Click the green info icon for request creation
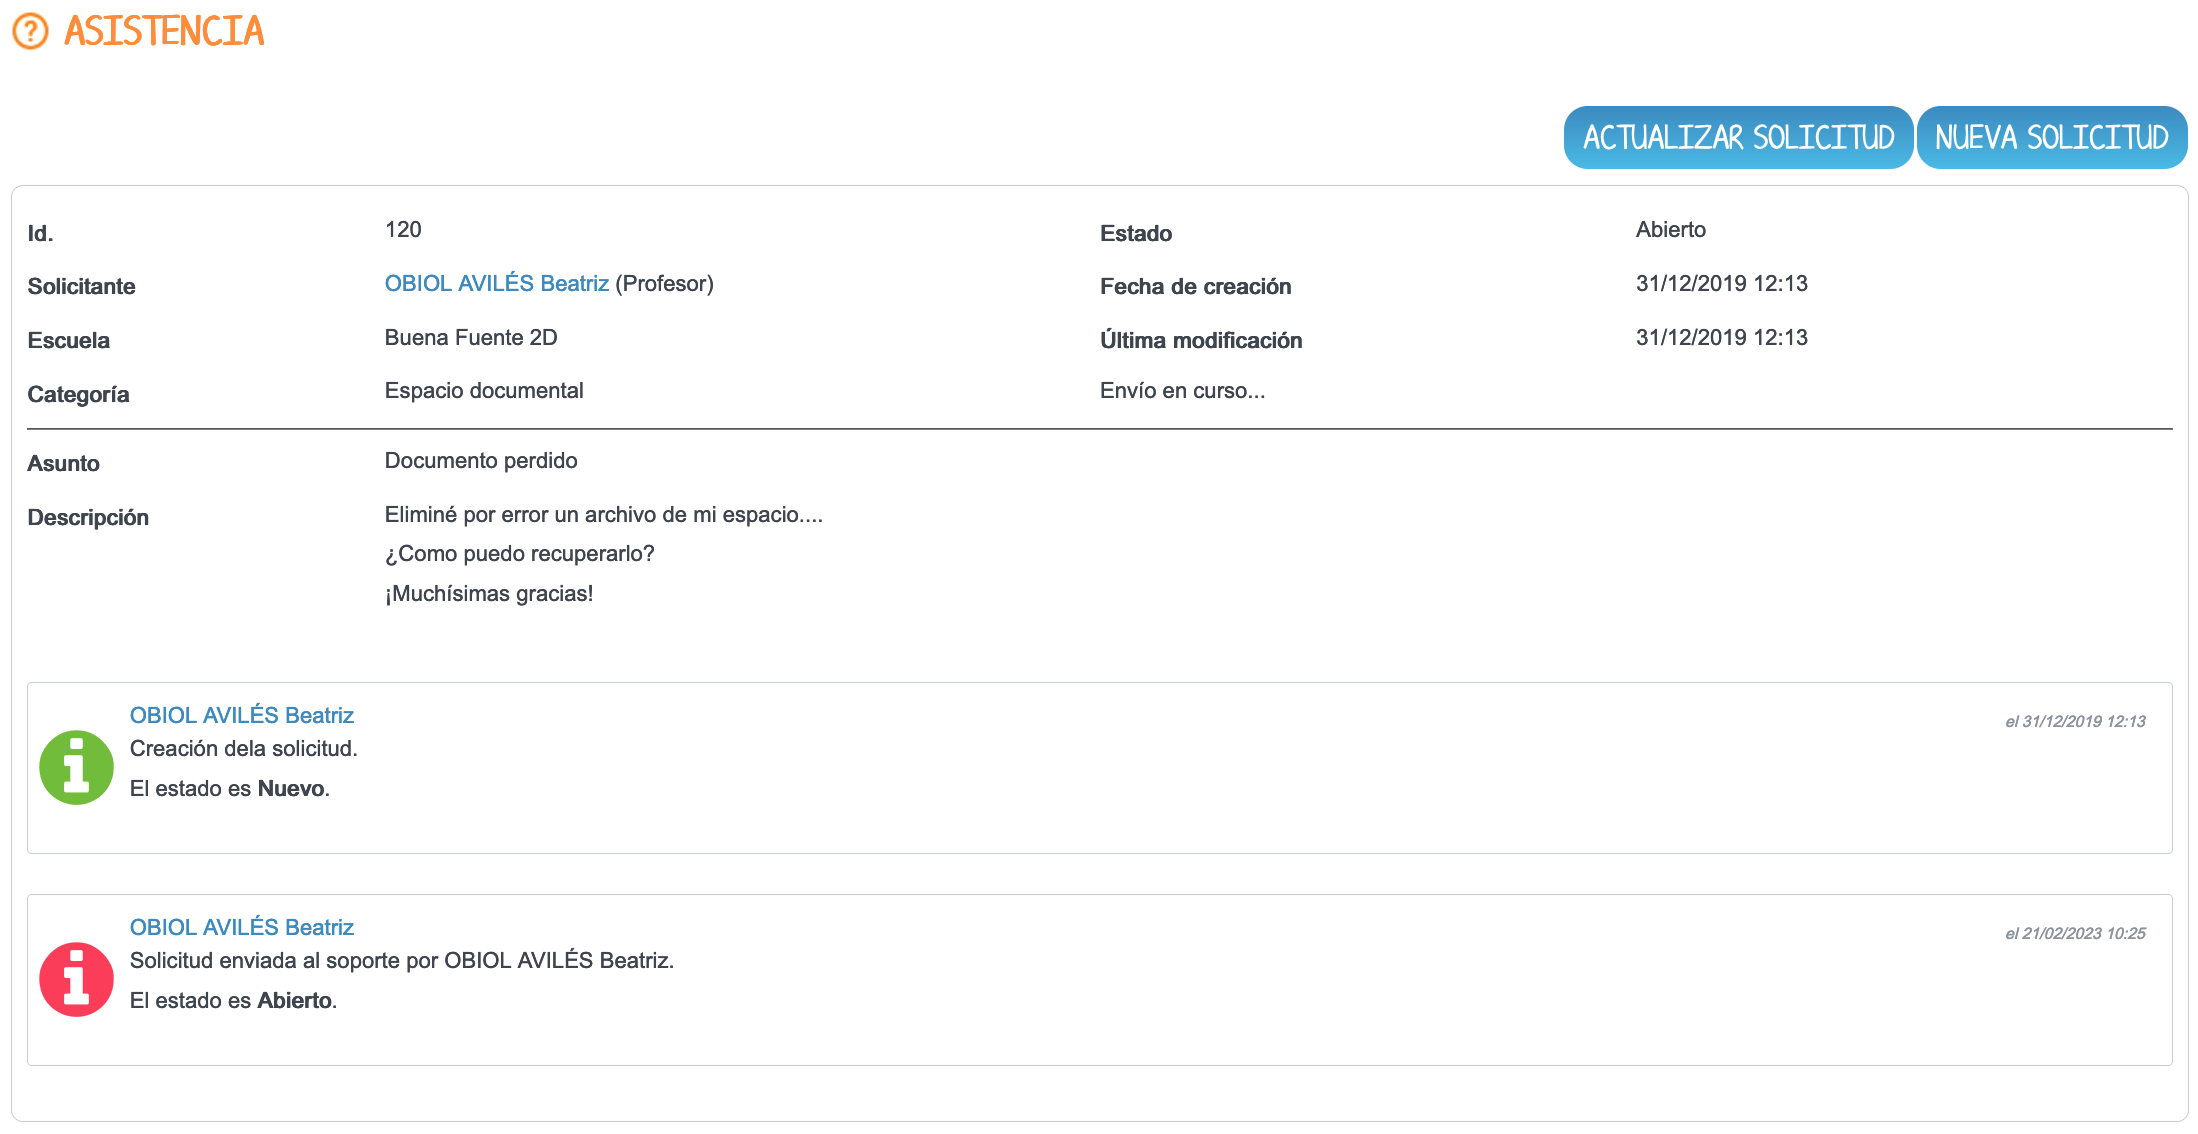The image size is (2198, 1134). pos(76,768)
